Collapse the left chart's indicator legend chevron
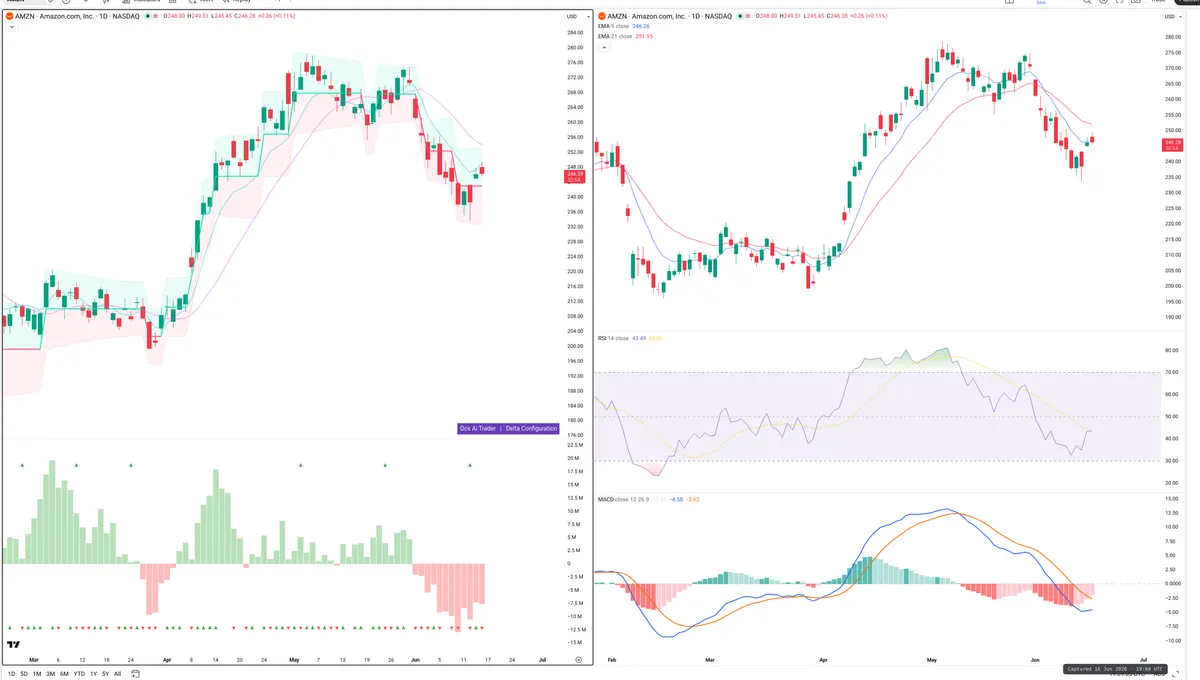Image resolution: width=1200 pixels, height=680 pixels. [12, 27]
